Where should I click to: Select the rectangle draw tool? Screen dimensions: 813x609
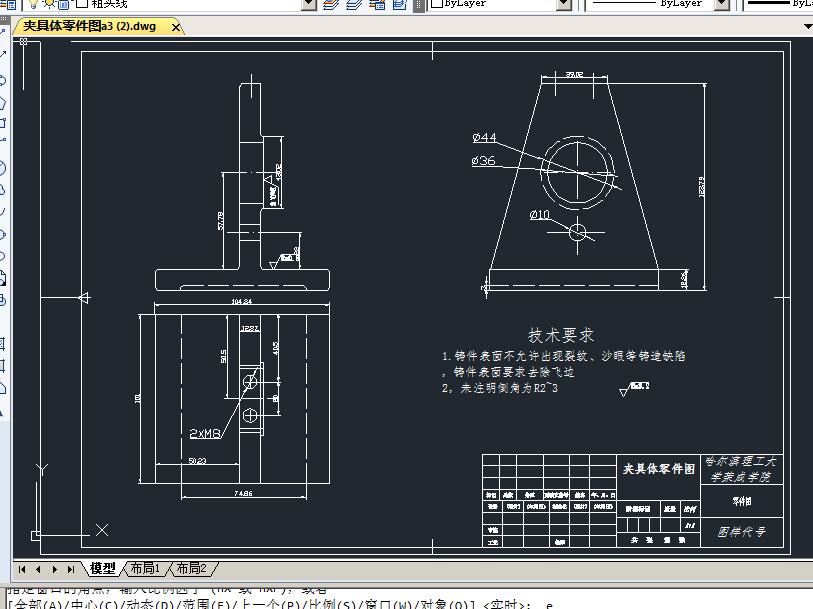pos(3,123)
